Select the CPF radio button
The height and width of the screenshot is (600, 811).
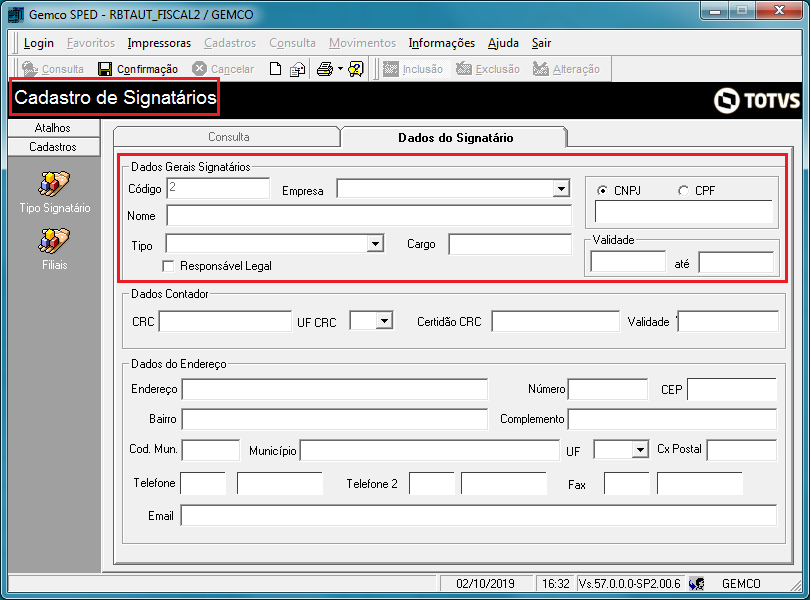tap(683, 191)
